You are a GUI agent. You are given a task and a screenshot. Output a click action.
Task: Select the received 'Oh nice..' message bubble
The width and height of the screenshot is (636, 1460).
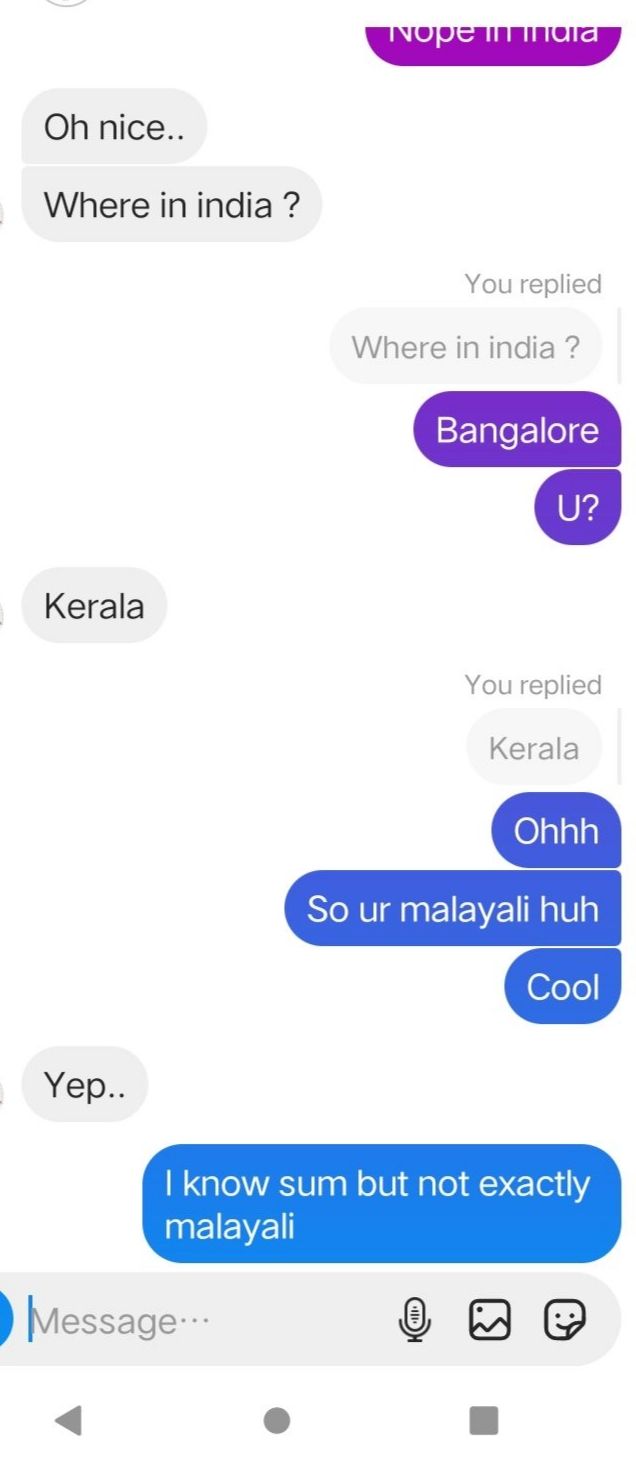tap(114, 127)
